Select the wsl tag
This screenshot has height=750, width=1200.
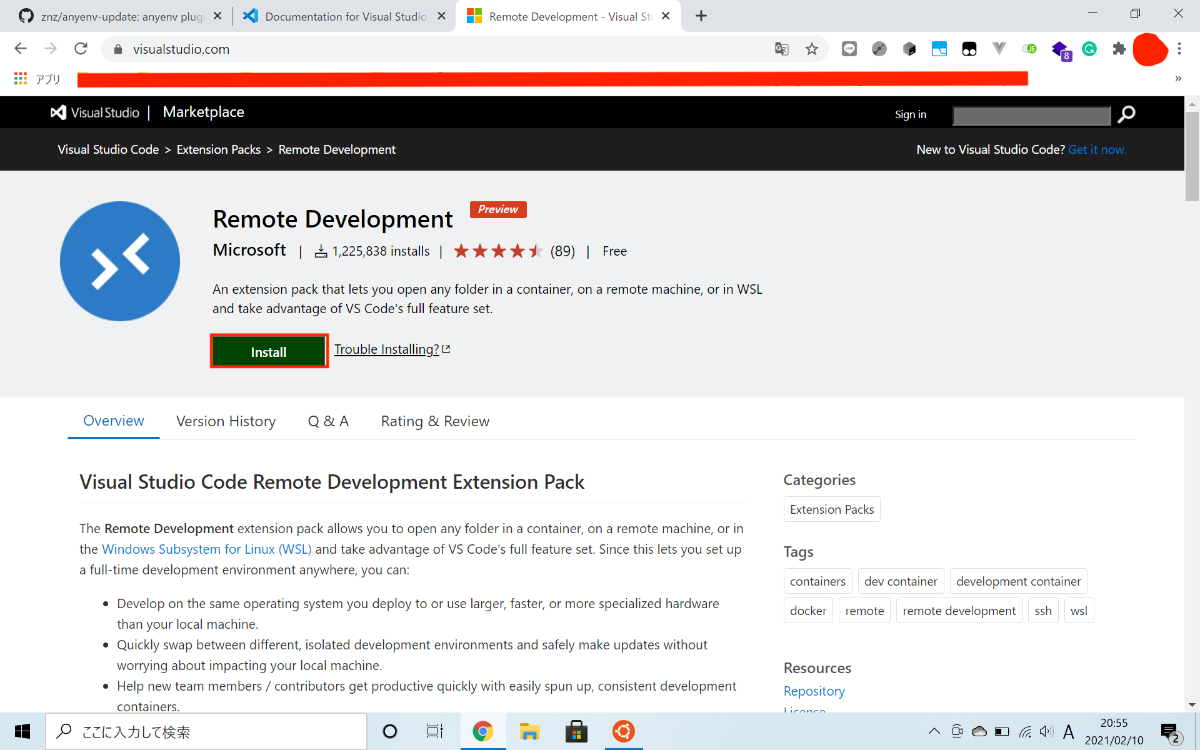coord(1079,610)
